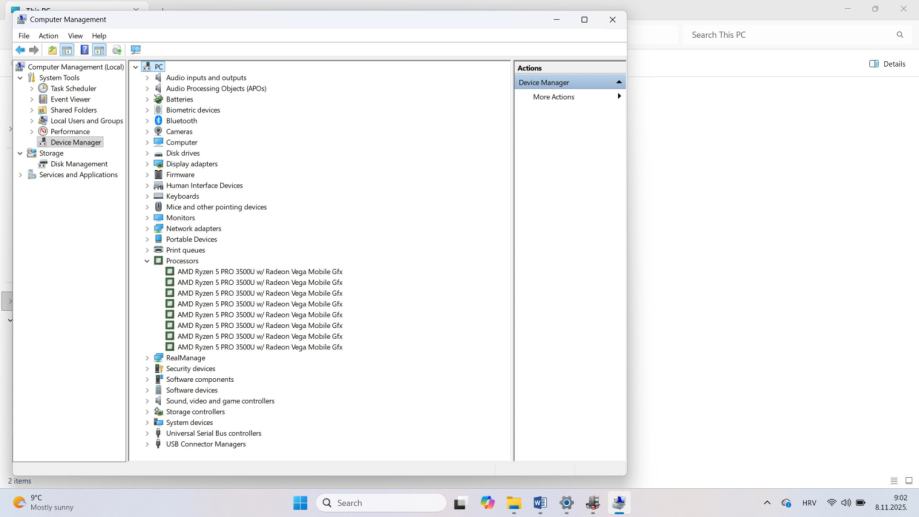Image resolution: width=919 pixels, height=517 pixels.
Task: Click Sound, video and game controllers icon
Action: coord(158,401)
